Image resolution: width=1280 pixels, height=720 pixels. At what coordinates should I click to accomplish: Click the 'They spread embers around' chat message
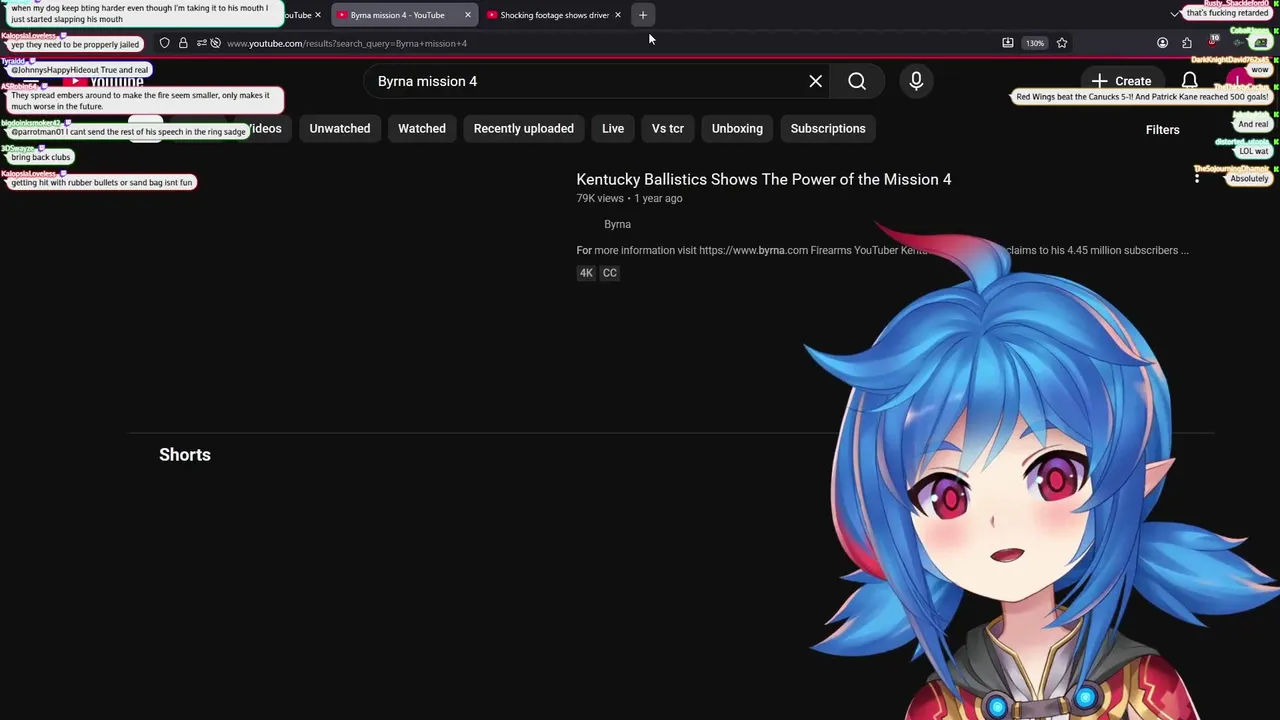(143, 101)
